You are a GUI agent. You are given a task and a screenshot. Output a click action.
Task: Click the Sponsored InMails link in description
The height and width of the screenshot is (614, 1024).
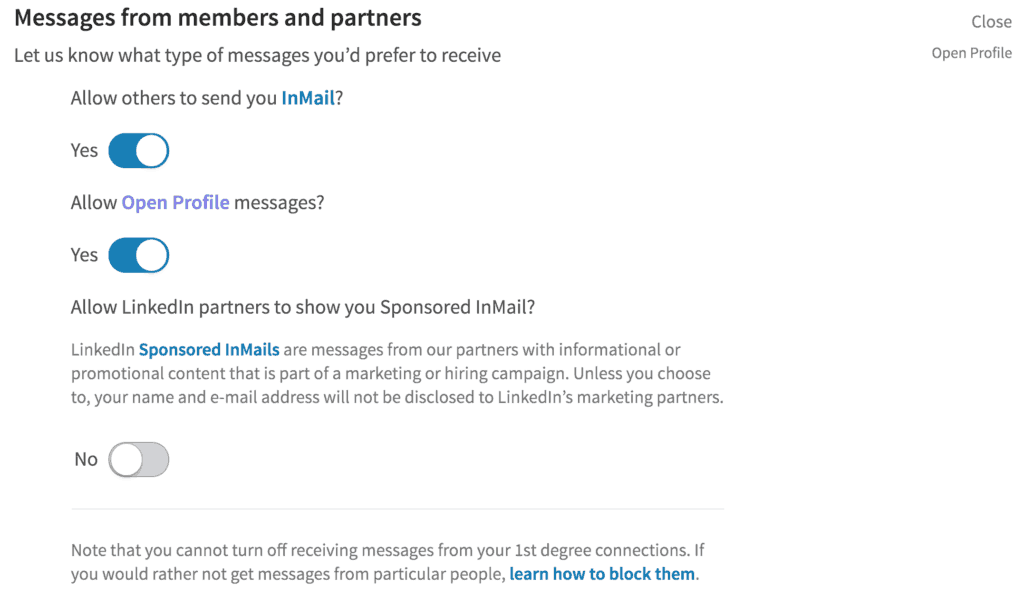pos(208,349)
